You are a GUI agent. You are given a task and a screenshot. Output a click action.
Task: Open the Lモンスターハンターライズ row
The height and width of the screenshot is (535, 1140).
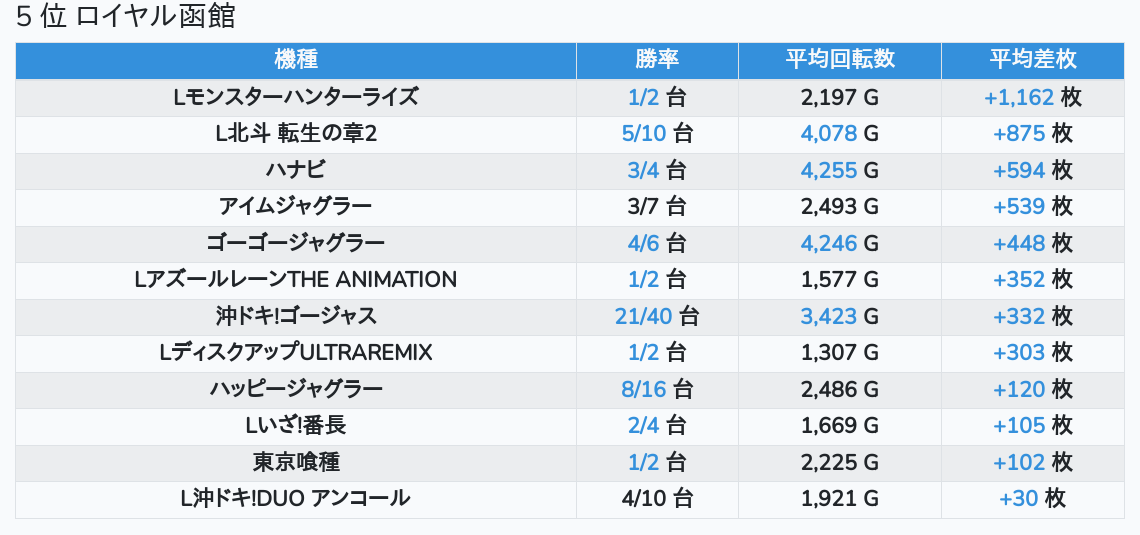(295, 98)
